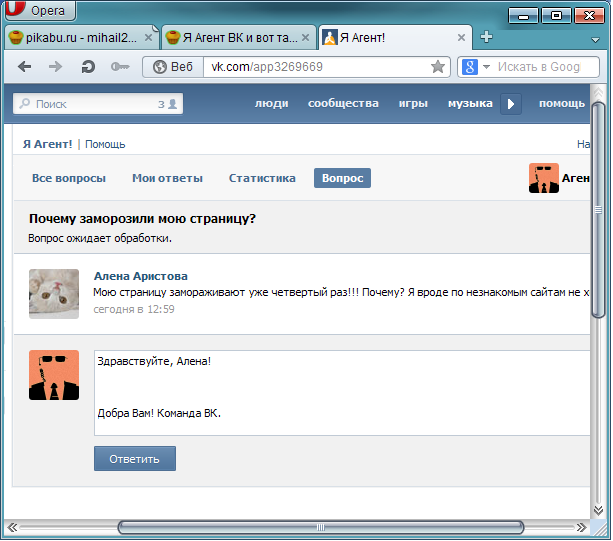Open the password wand key icon
The height and width of the screenshot is (541, 613).
120,67
